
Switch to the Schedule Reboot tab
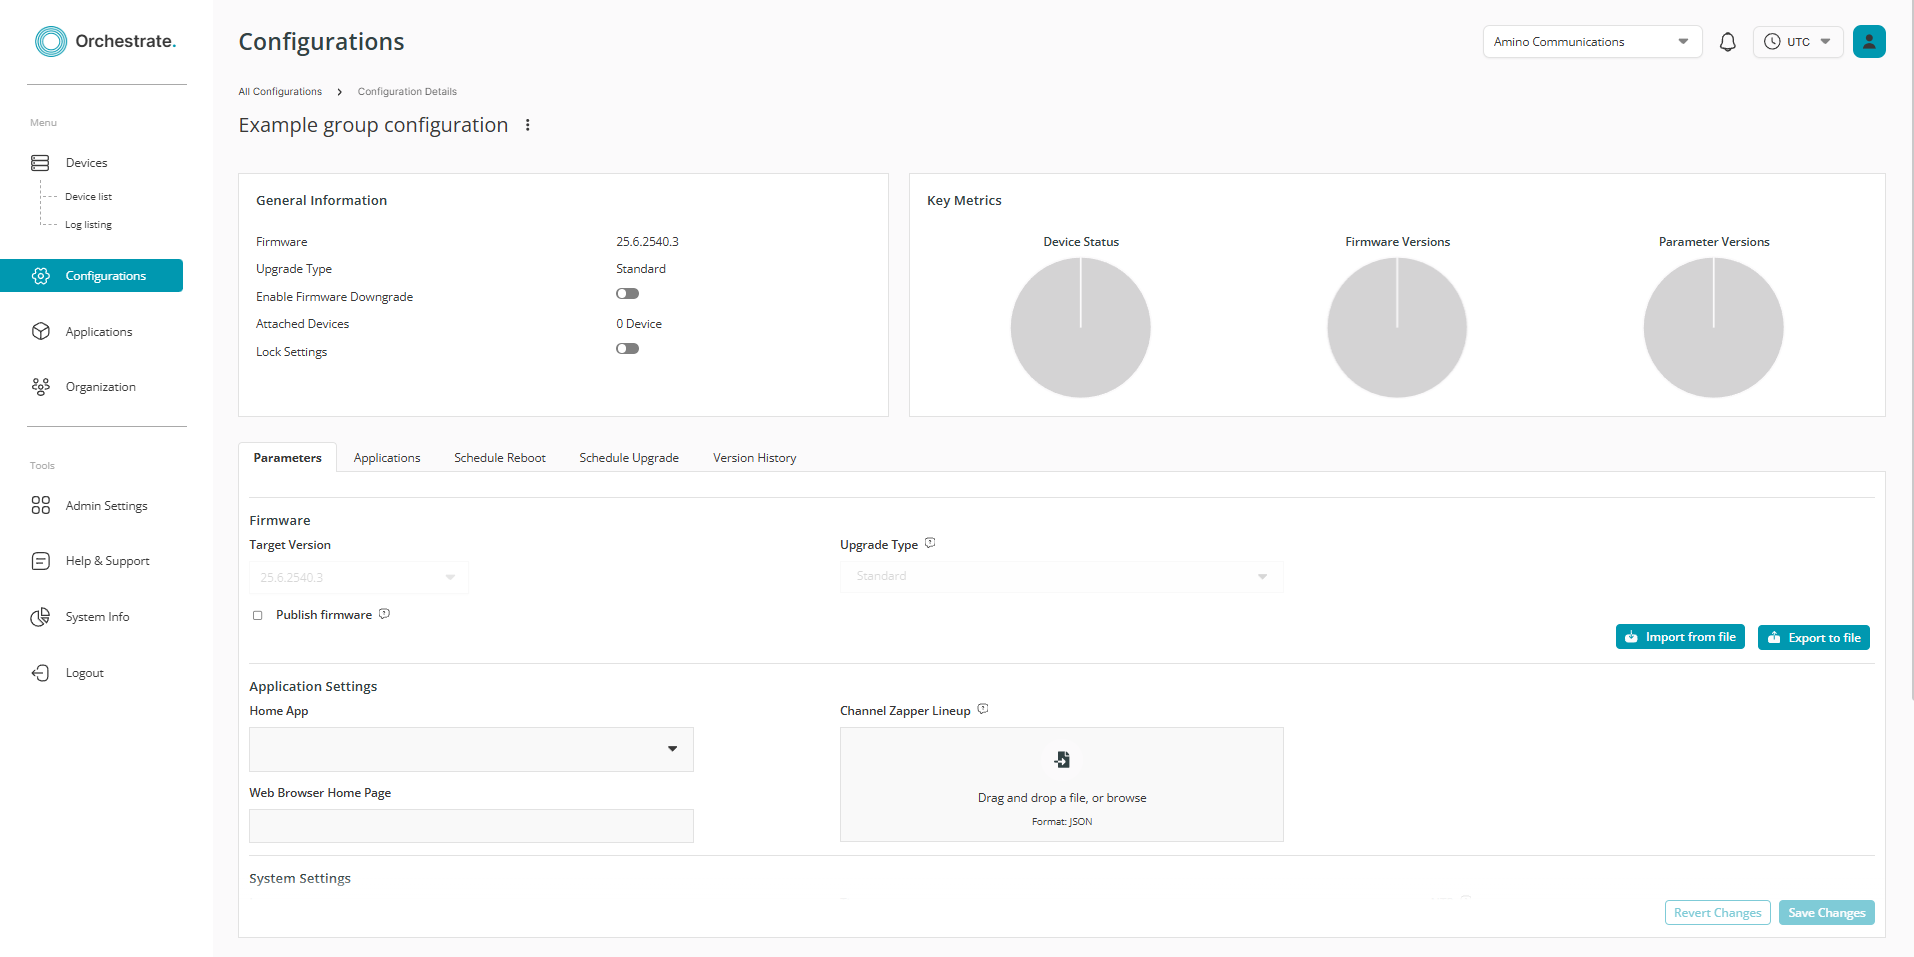pyautogui.click(x=499, y=458)
